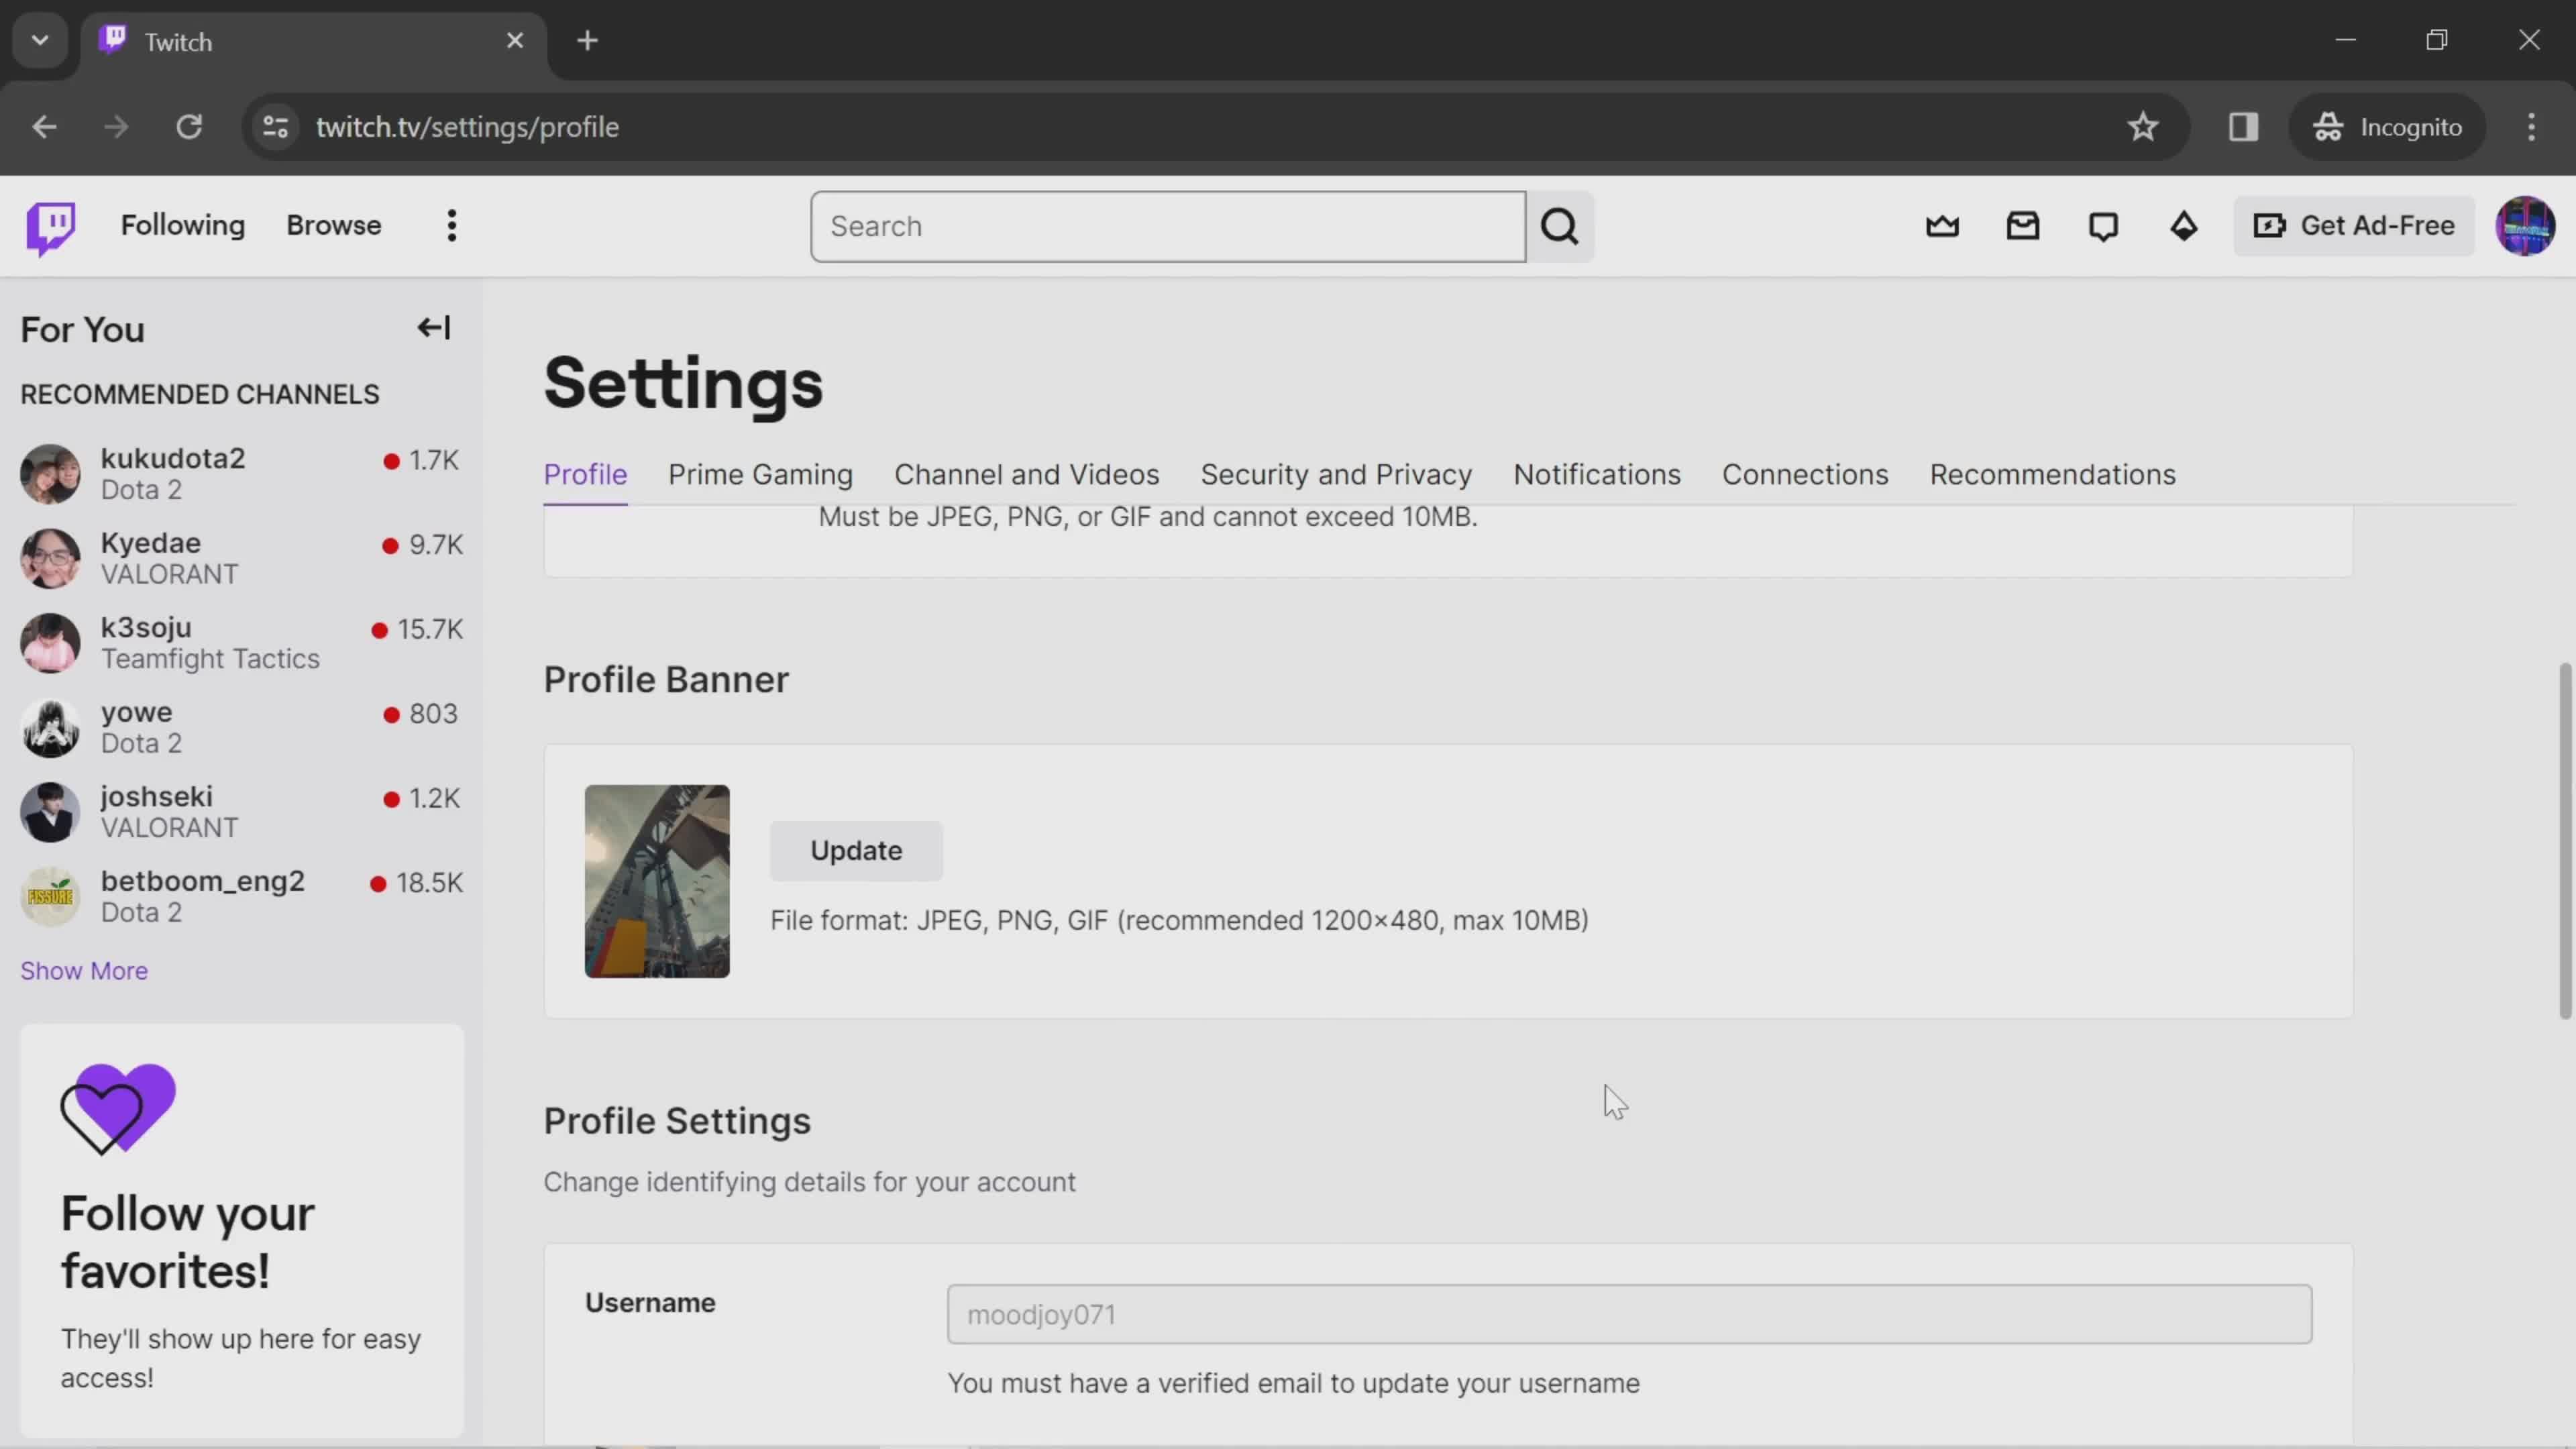Reload the Twitch page
This screenshot has width=2576, height=1449.
pos(189,127)
